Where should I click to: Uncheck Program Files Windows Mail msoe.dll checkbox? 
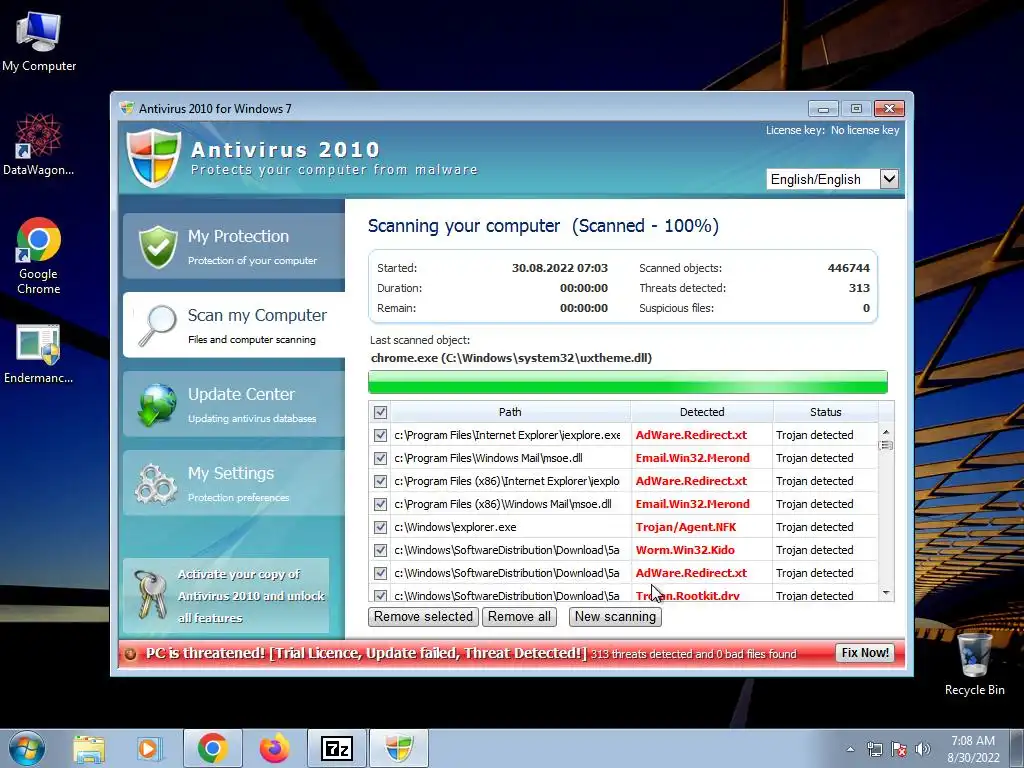(x=380, y=458)
